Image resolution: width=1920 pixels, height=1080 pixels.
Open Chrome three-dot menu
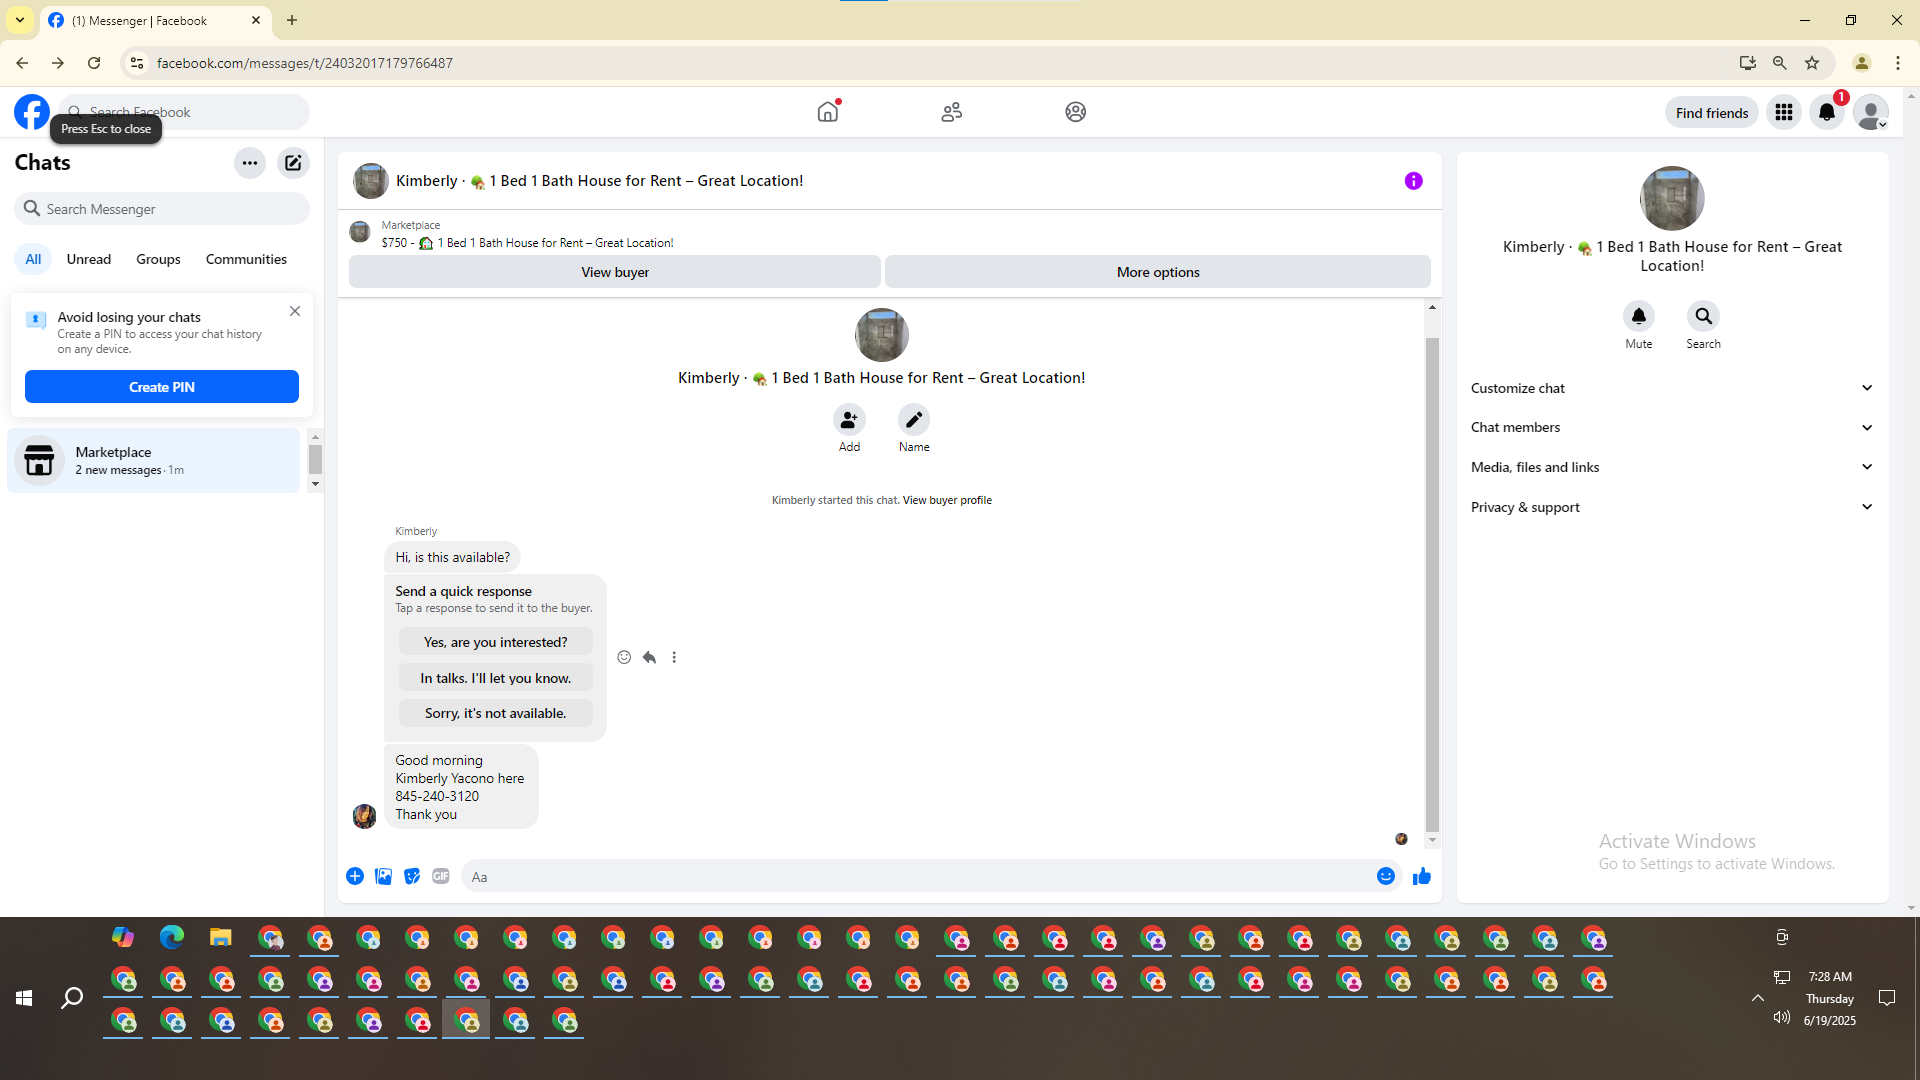click(1898, 63)
